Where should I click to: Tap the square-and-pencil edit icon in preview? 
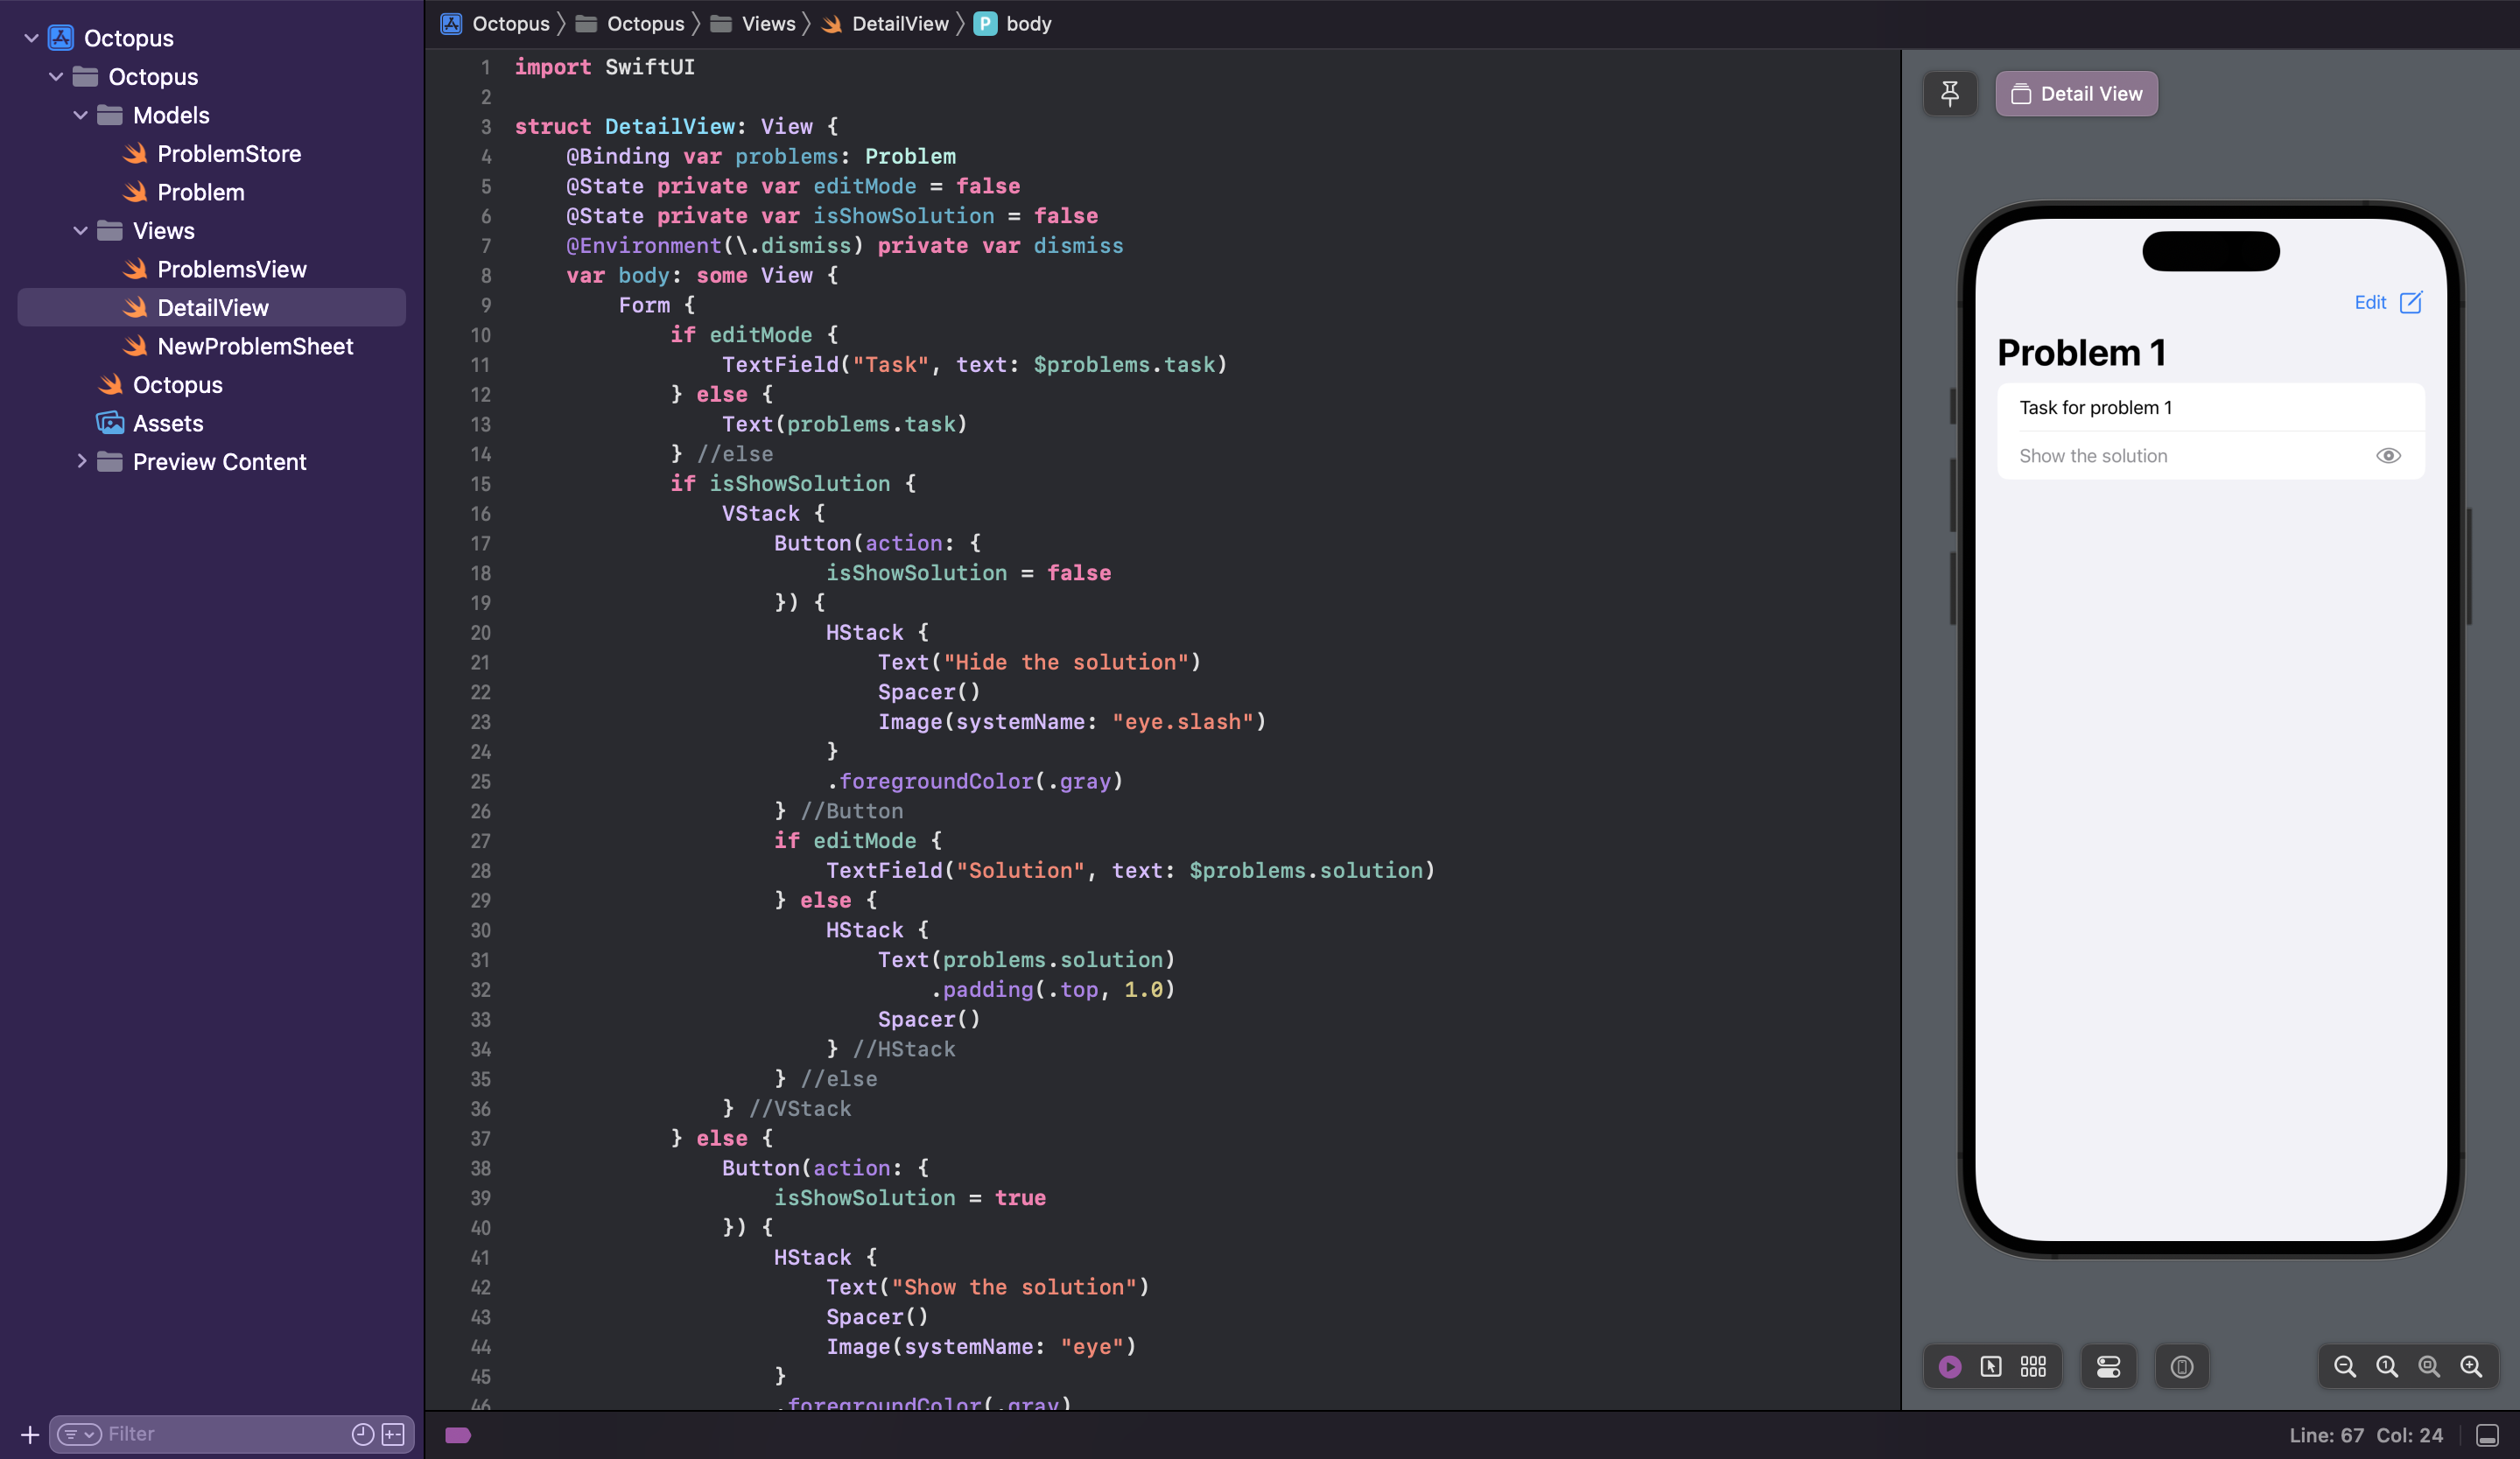pyautogui.click(x=2411, y=302)
